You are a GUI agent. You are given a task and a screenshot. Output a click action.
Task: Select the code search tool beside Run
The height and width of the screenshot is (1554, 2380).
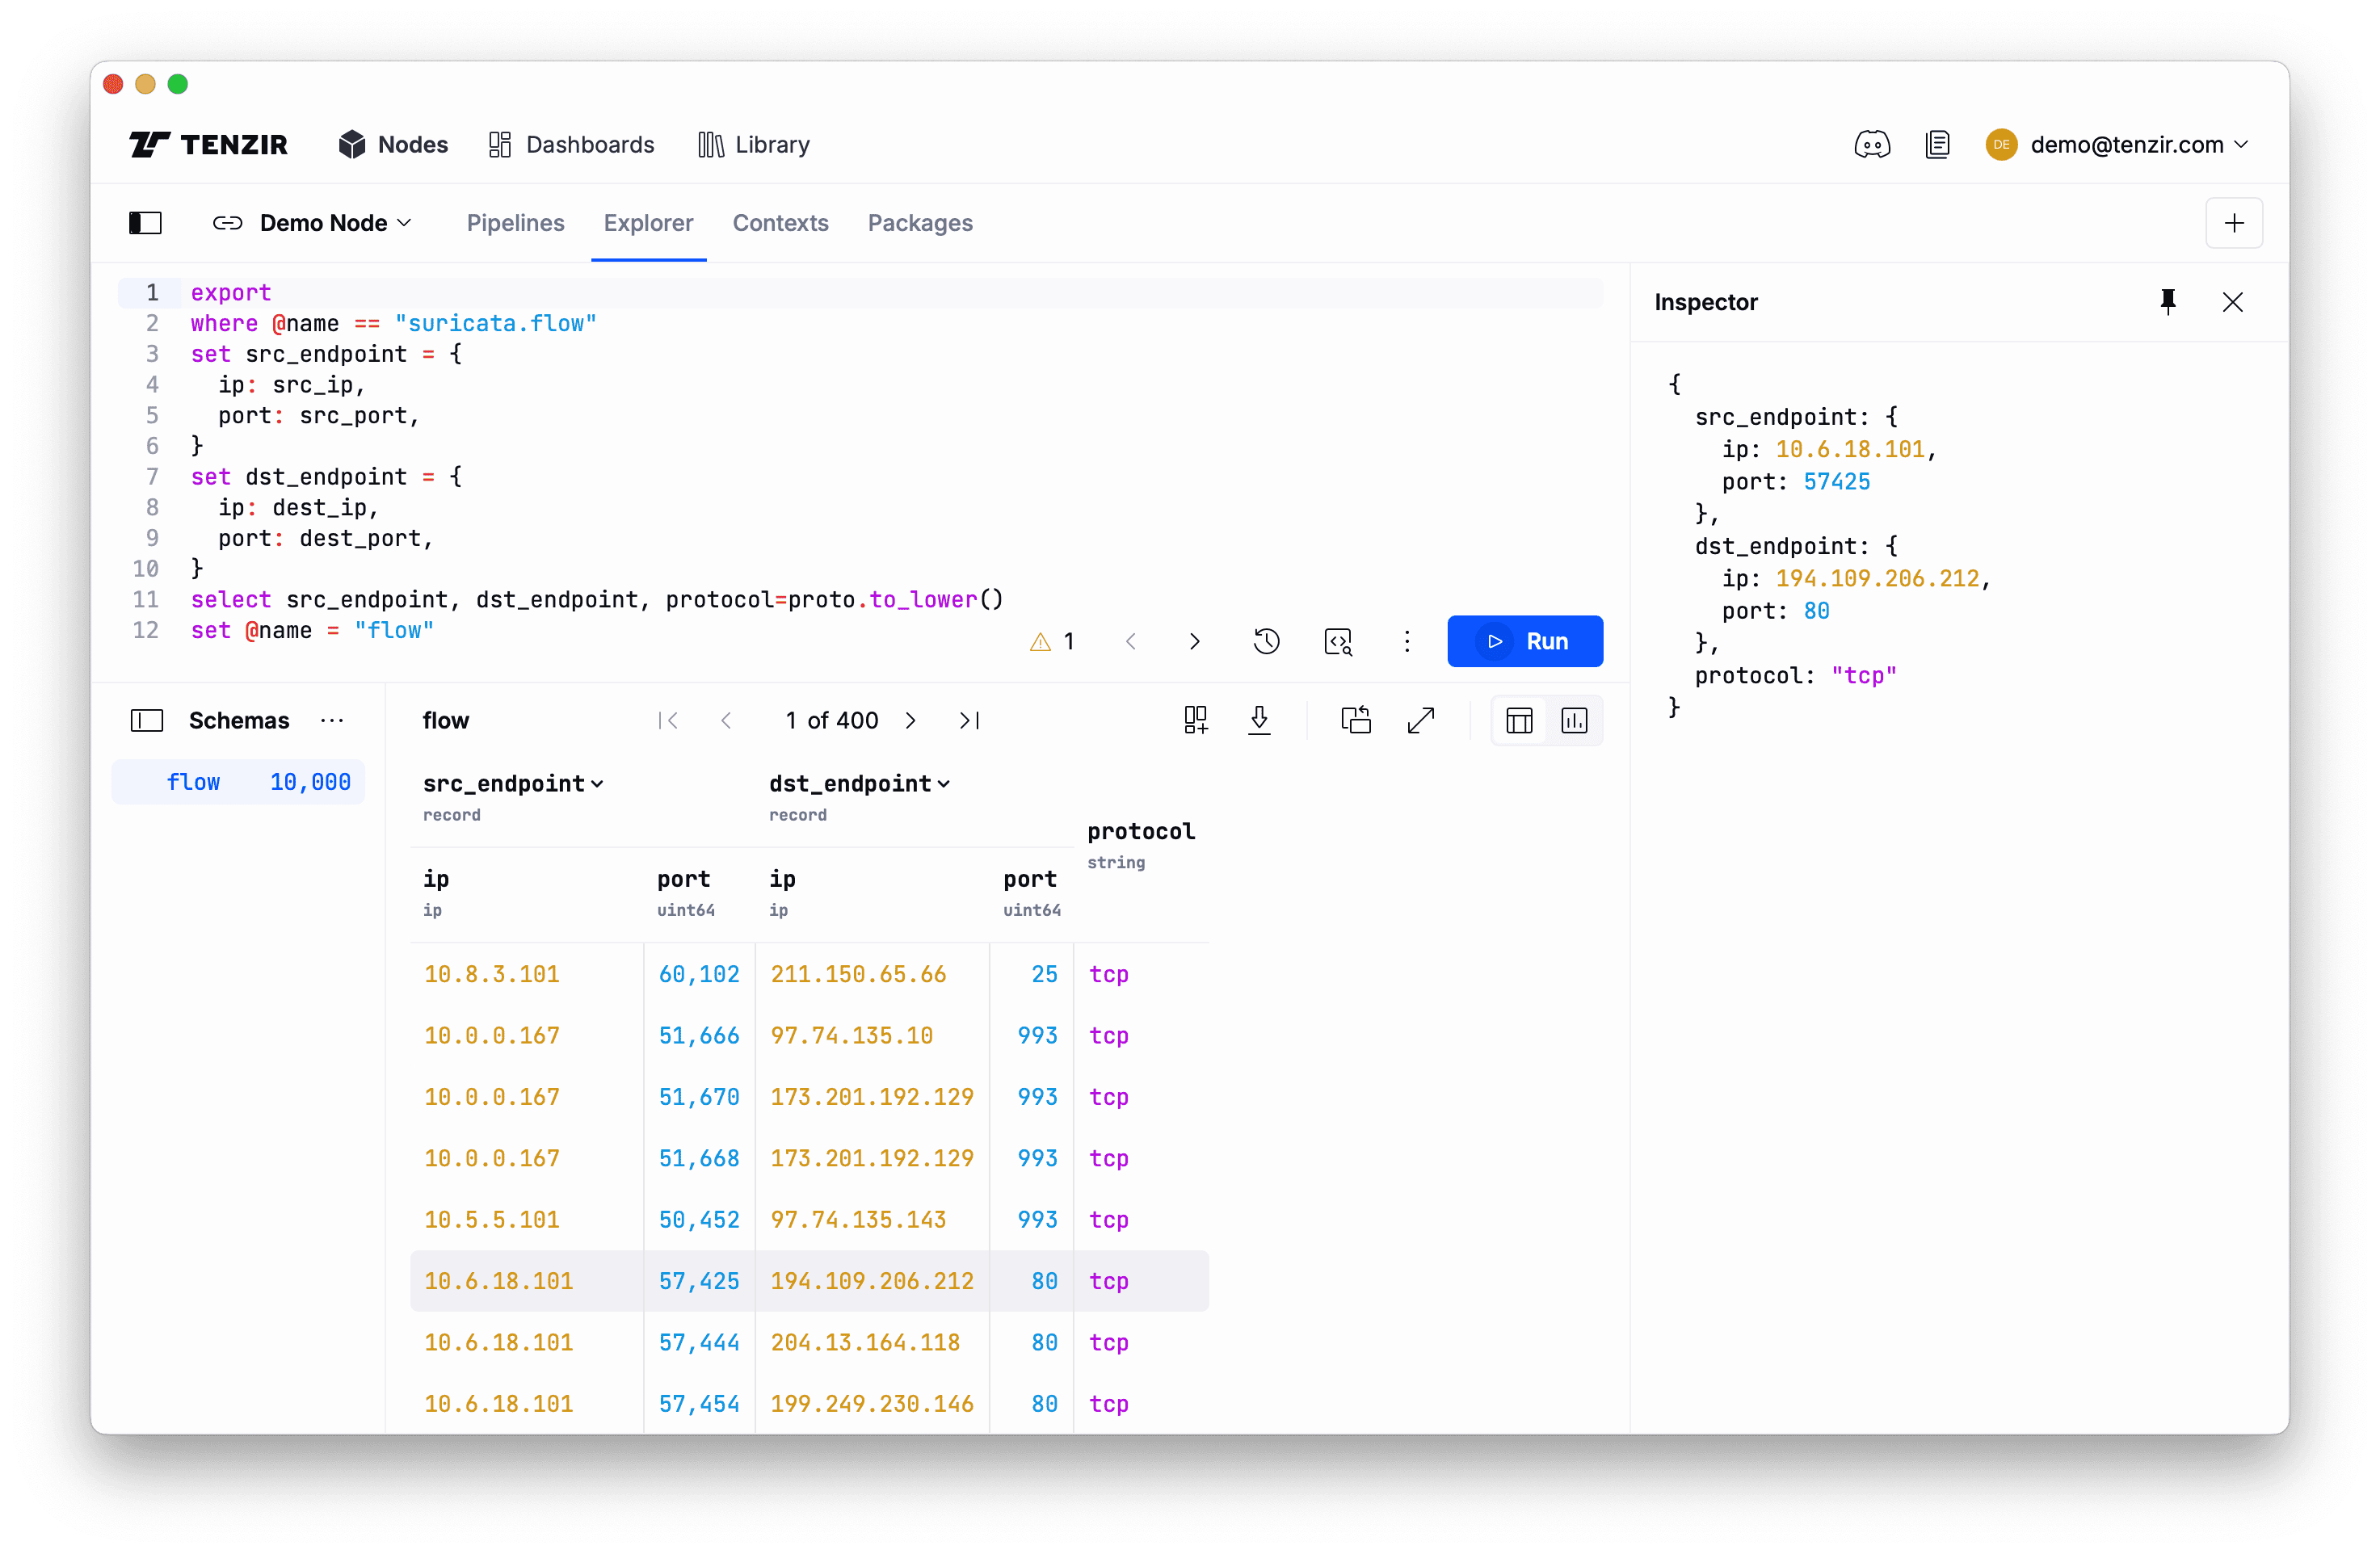(1337, 641)
